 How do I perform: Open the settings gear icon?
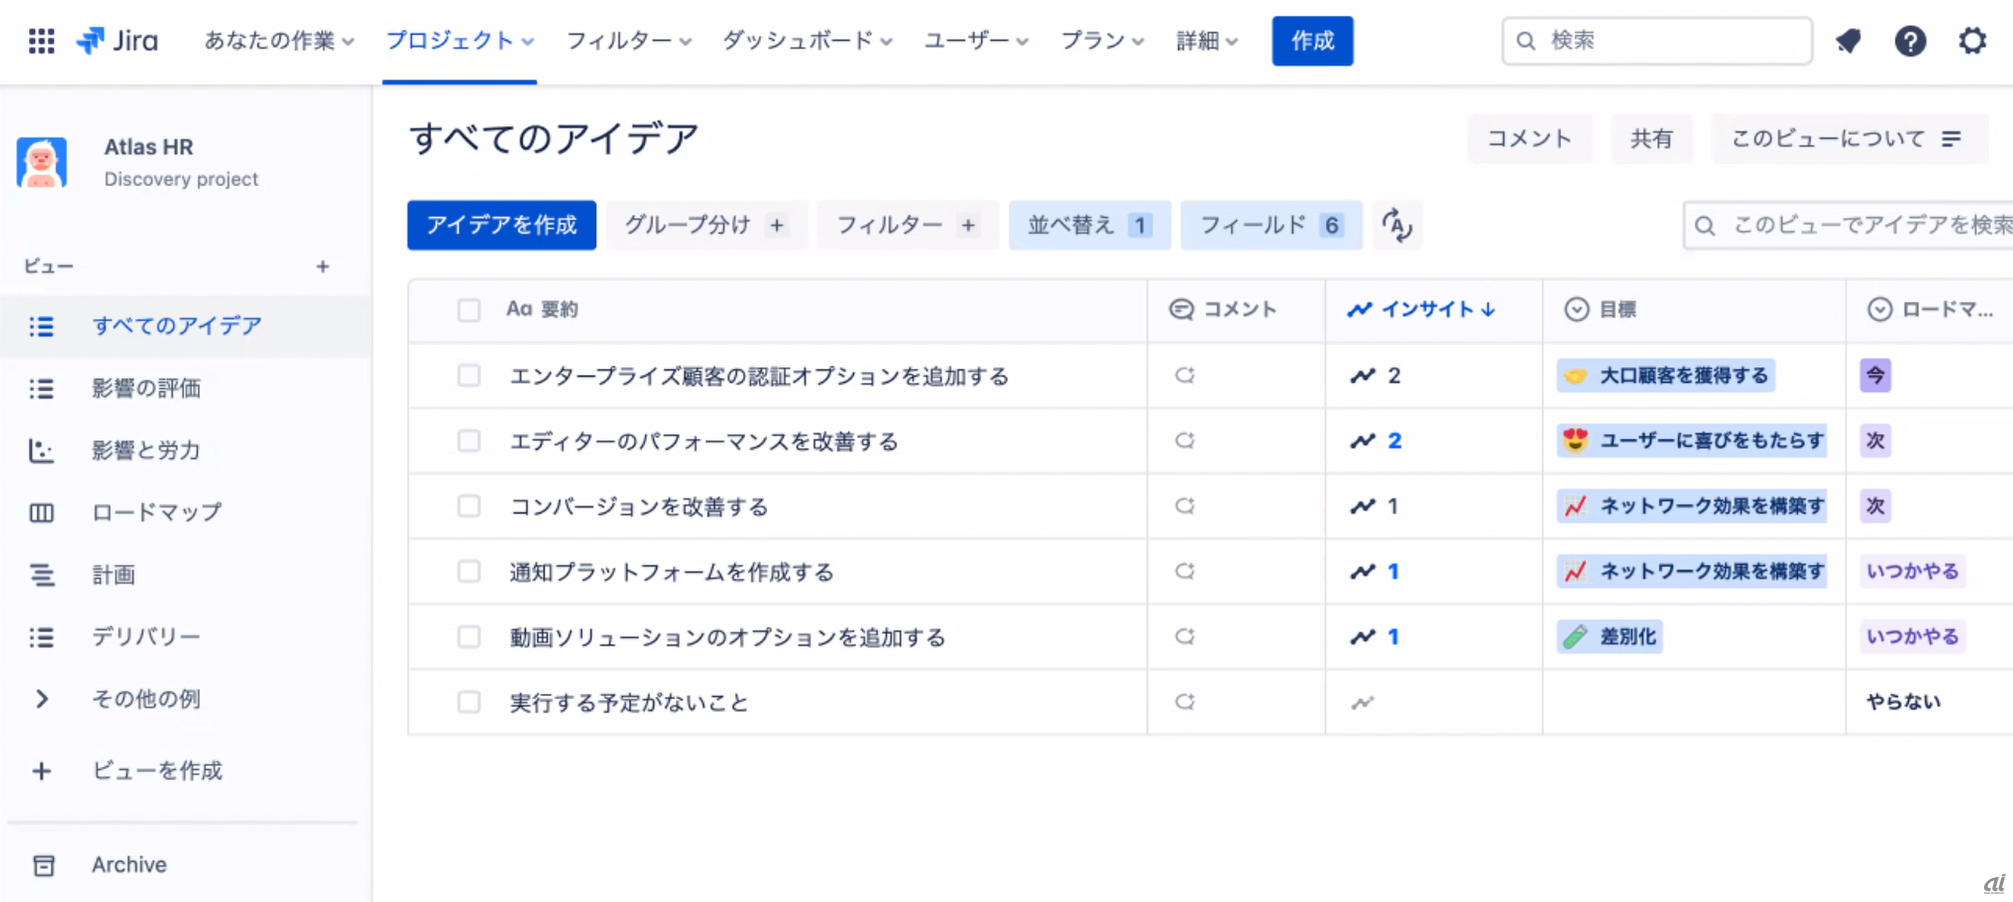pyautogui.click(x=1972, y=41)
